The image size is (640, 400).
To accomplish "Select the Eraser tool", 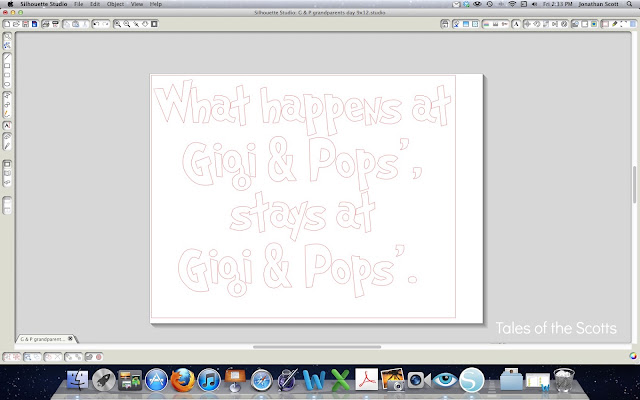I will pos(7,136).
